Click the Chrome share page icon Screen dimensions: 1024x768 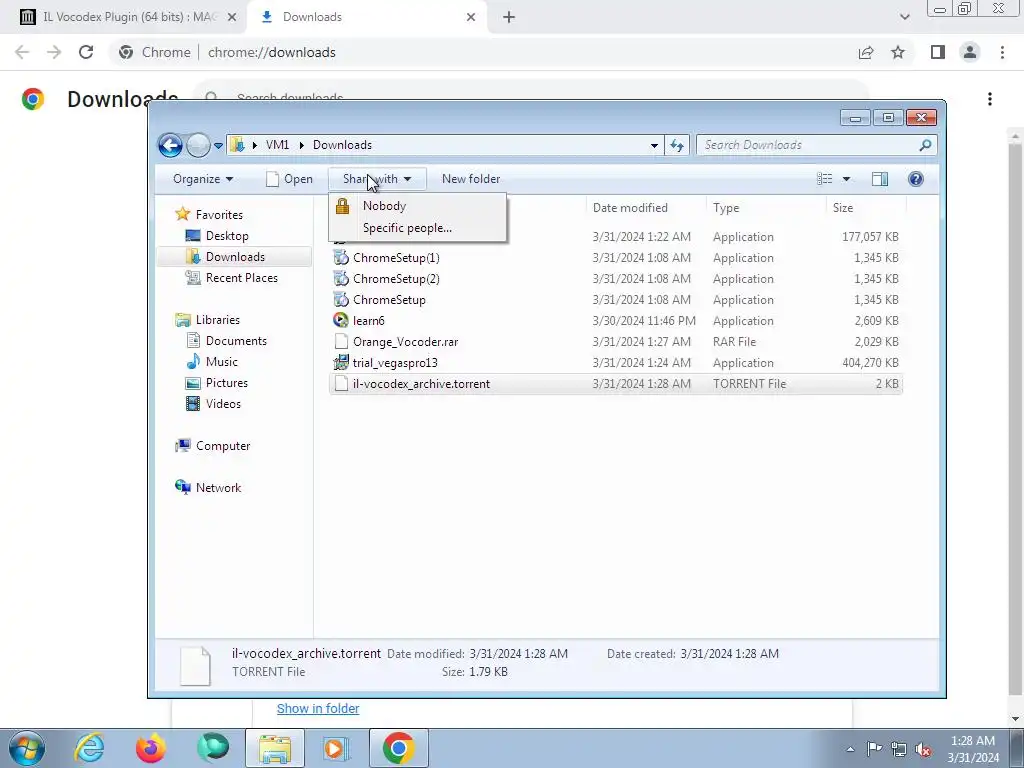tap(866, 52)
